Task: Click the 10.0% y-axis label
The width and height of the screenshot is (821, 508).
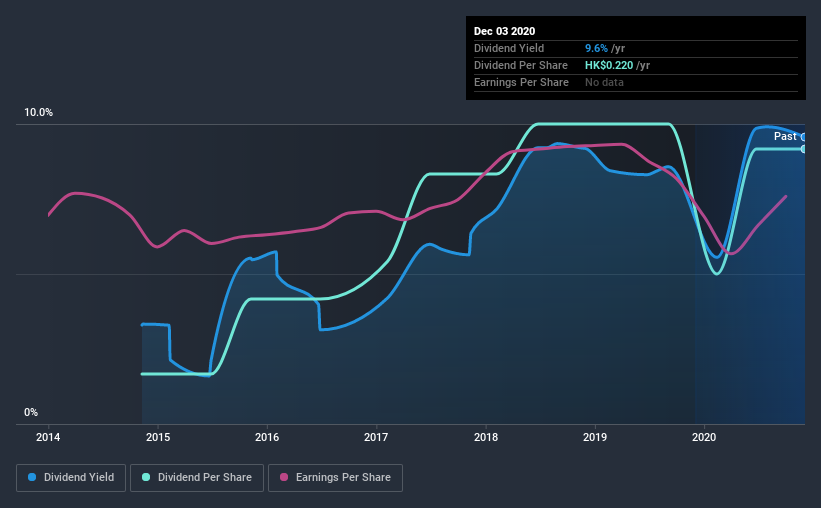Action: tap(38, 113)
